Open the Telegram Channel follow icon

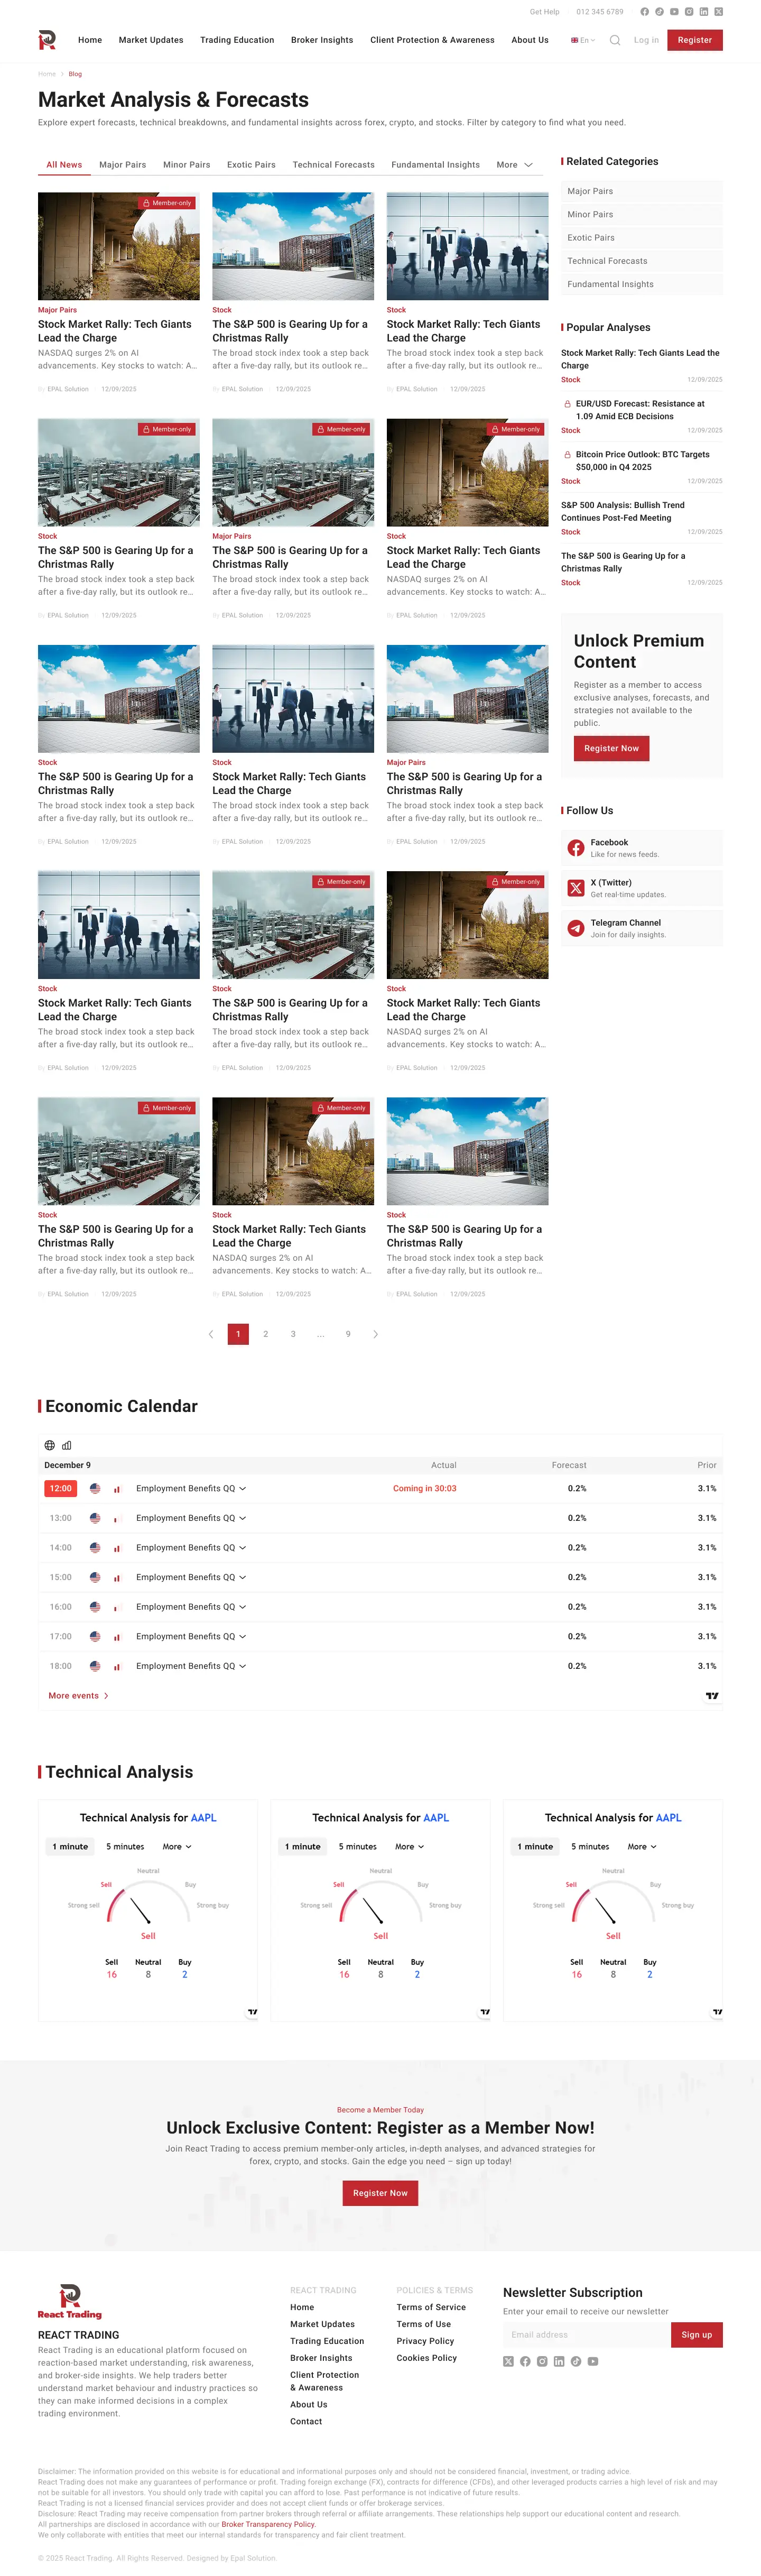click(x=576, y=928)
